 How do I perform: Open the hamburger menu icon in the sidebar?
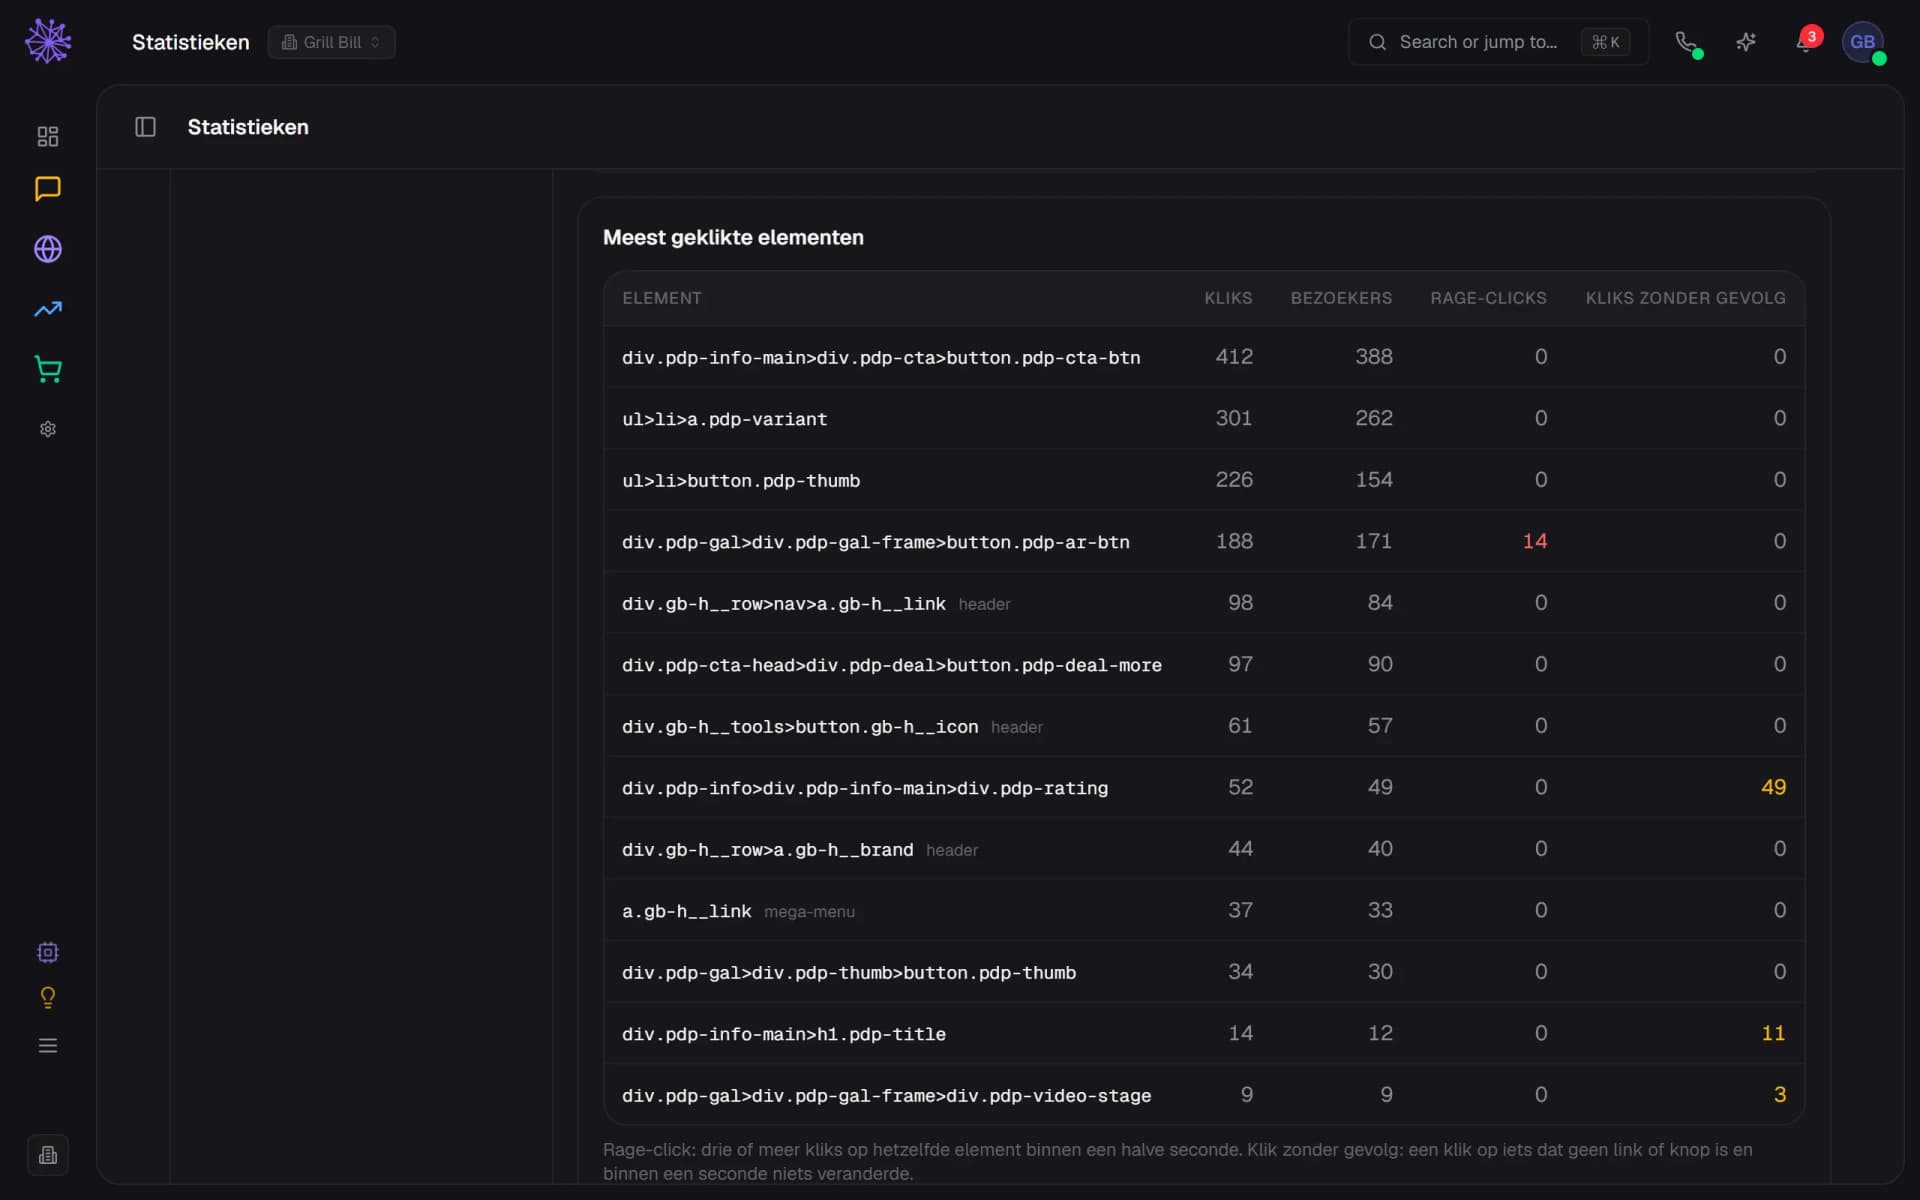(x=48, y=1046)
